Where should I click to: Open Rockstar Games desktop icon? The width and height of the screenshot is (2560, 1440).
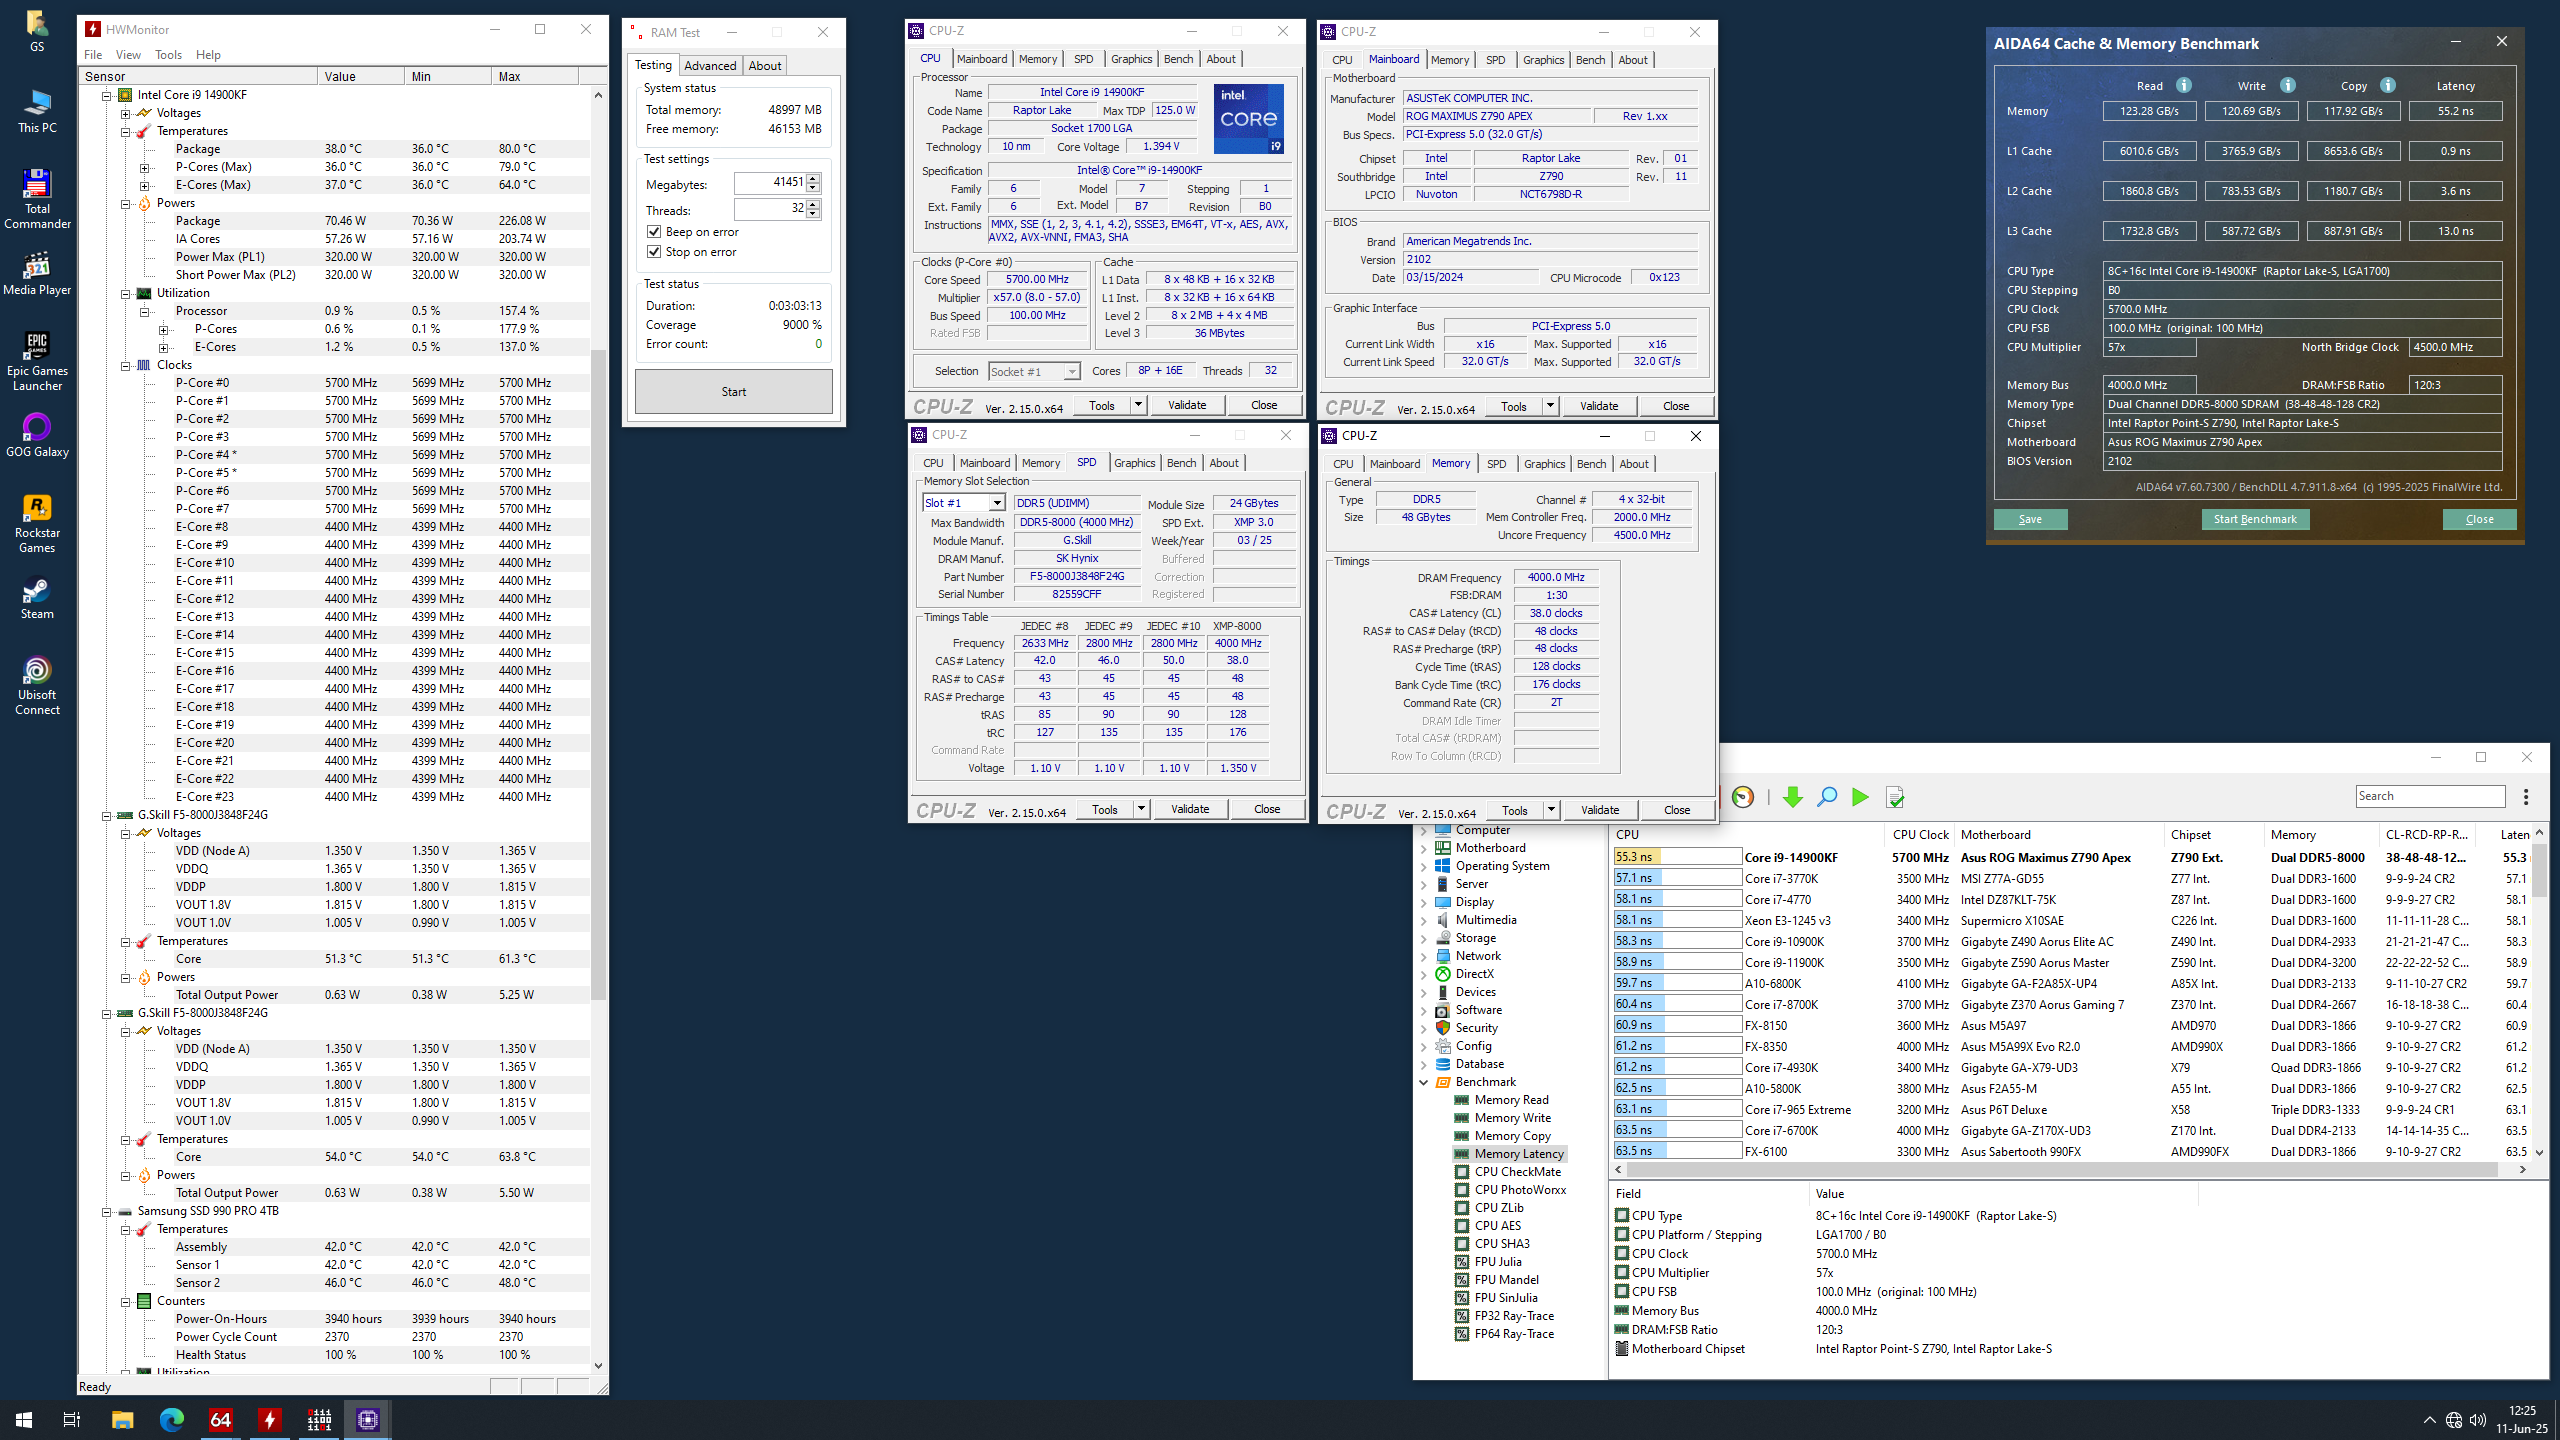point(37,523)
